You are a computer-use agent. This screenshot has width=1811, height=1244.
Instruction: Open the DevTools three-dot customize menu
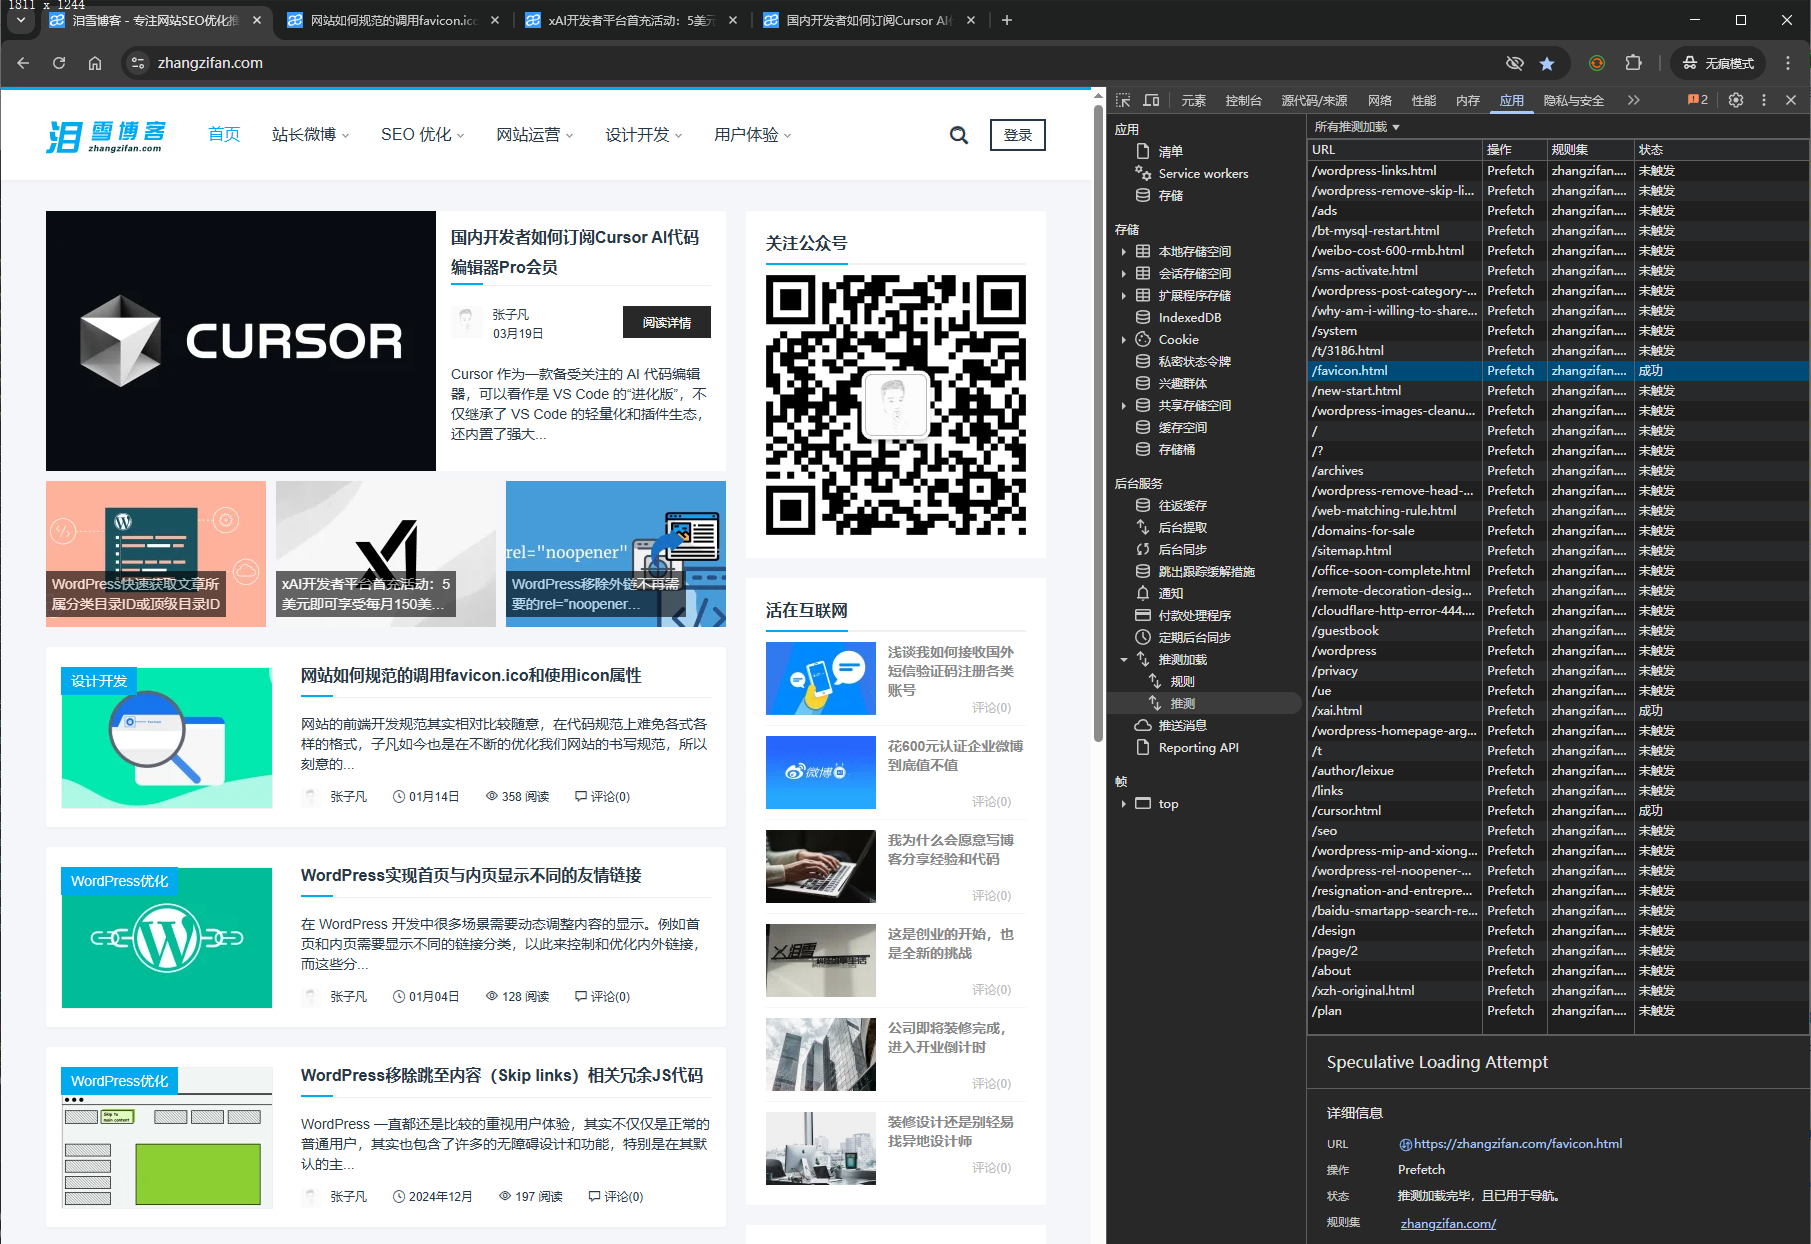click(x=1764, y=100)
